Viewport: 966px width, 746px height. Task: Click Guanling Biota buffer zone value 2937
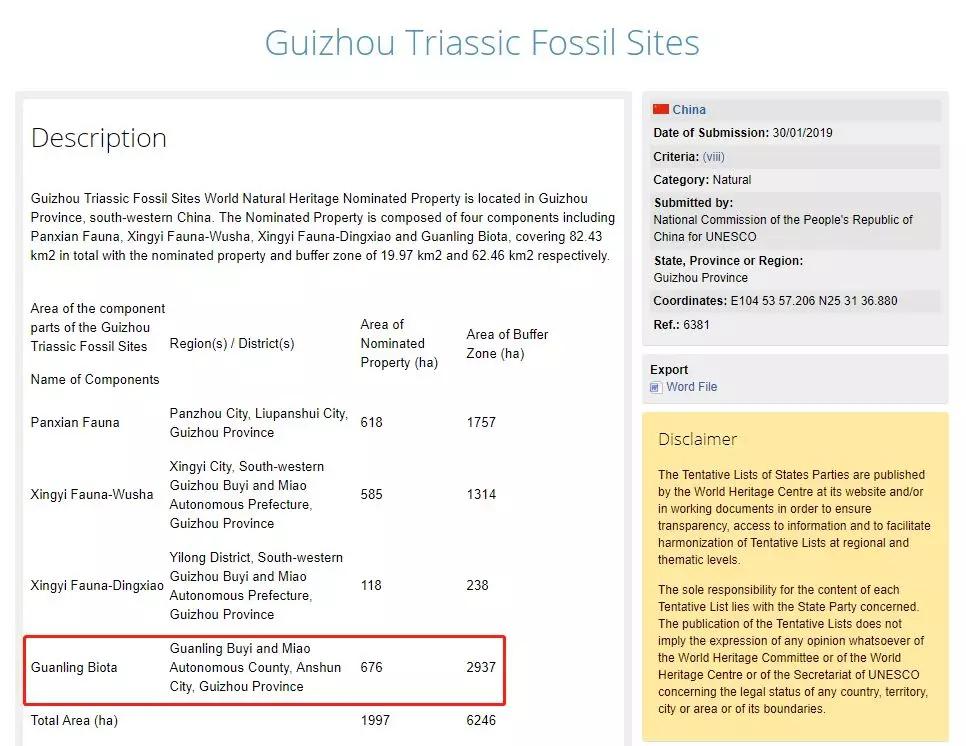[481, 668]
